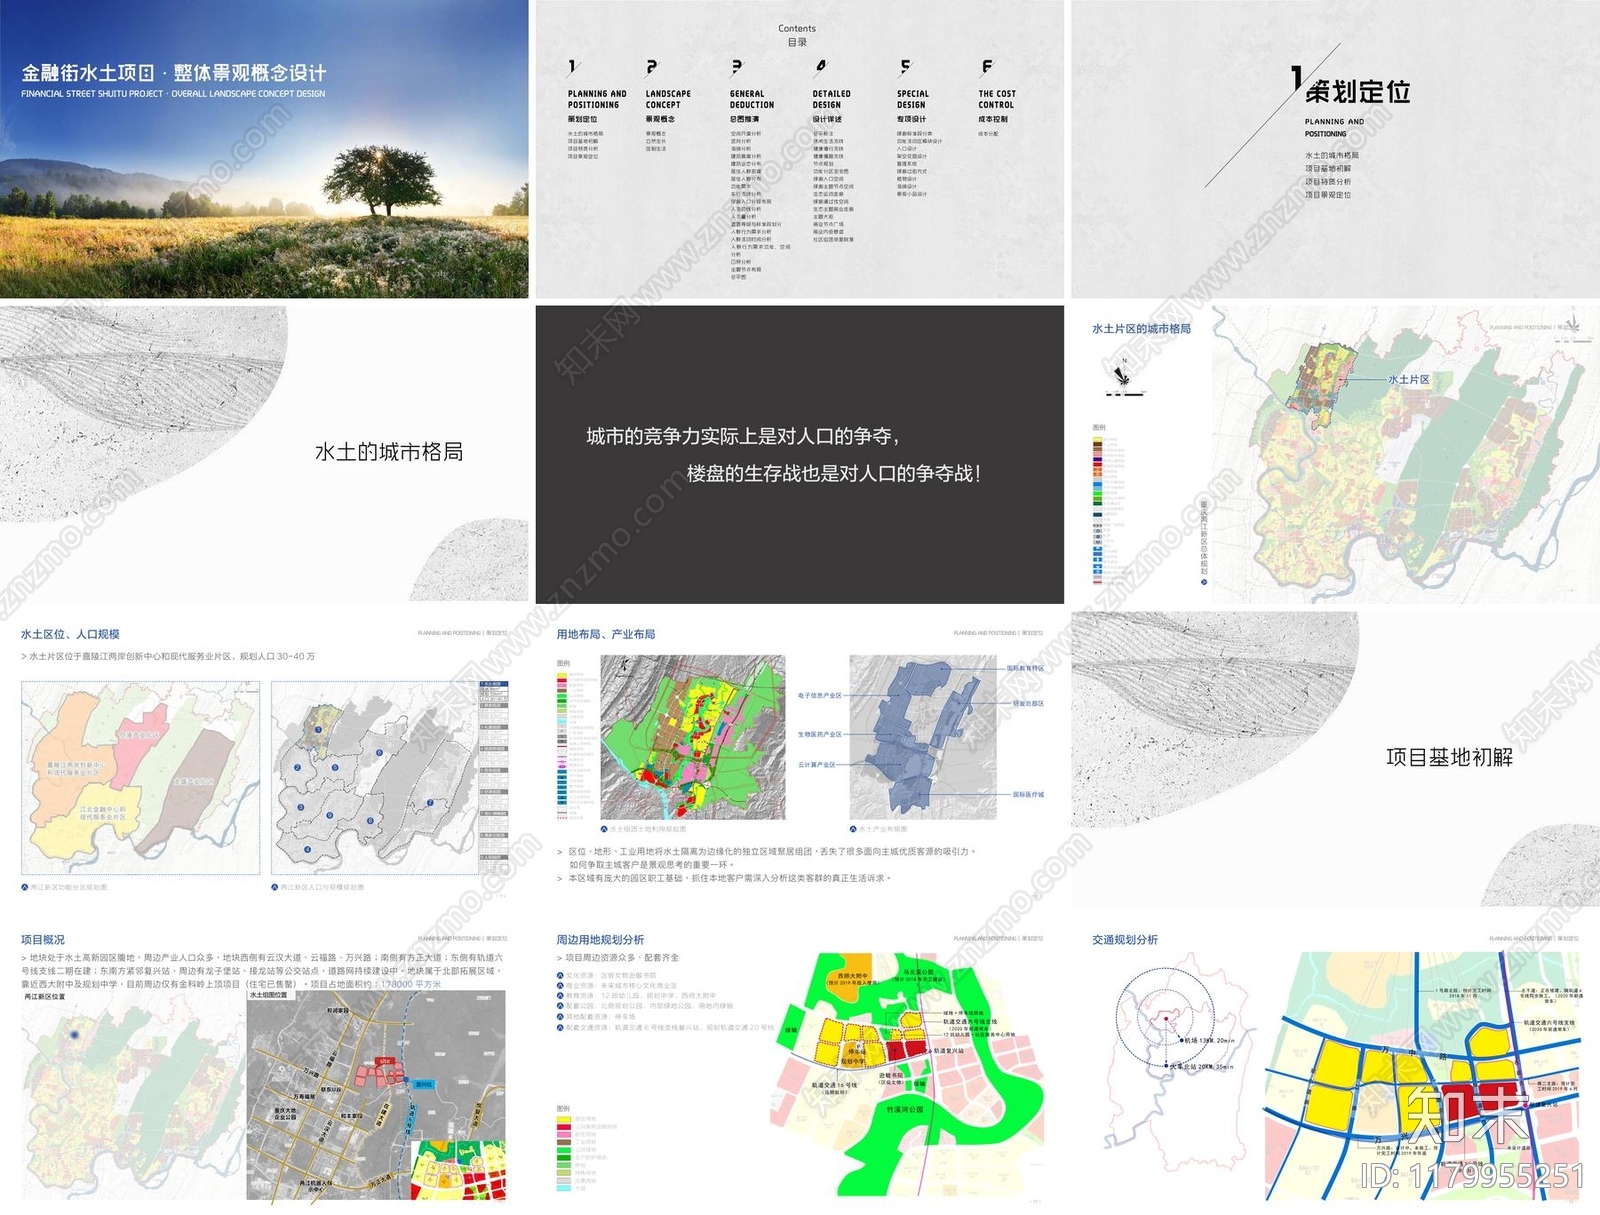Open the dark quote slide about 人口的争夺
This screenshot has height=1215, width=1600.
tap(799, 454)
